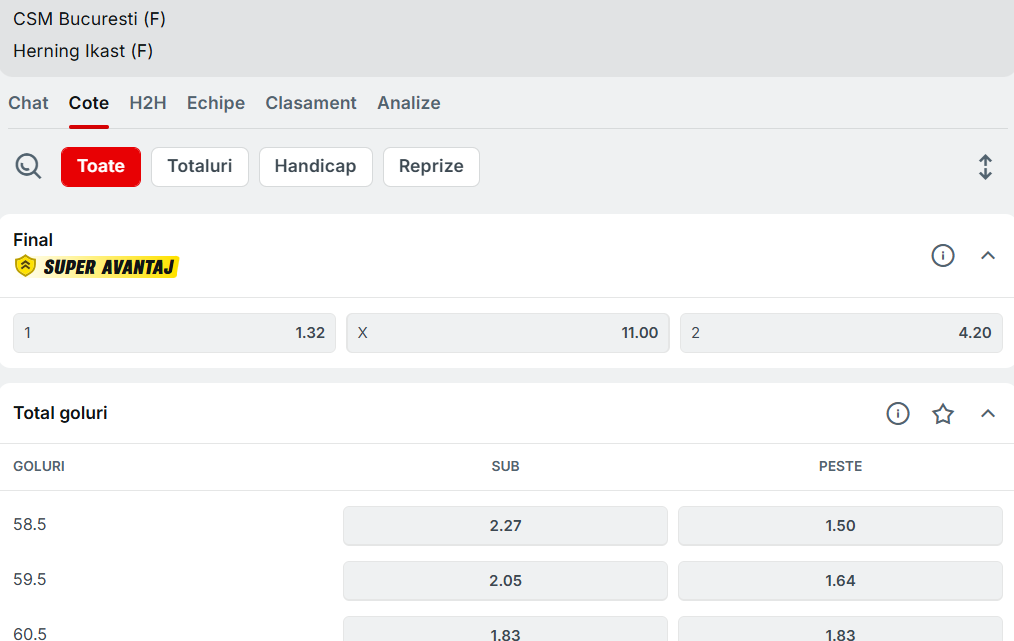1014x641 pixels.
Task: Filter markets by Handicap
Action: pos(315,166)
